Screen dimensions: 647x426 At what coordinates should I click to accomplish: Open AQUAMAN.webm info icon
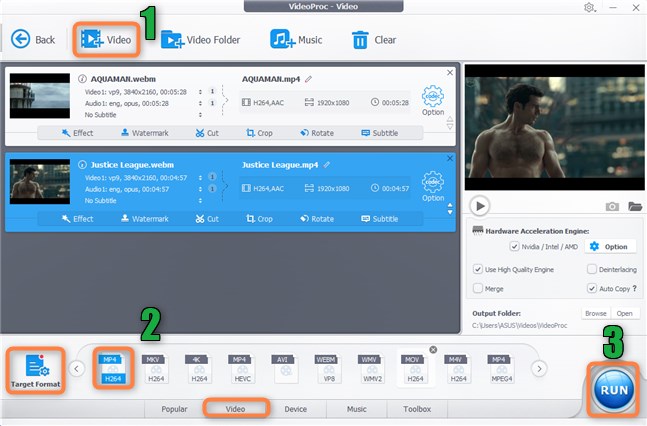[x=82, y=78]
